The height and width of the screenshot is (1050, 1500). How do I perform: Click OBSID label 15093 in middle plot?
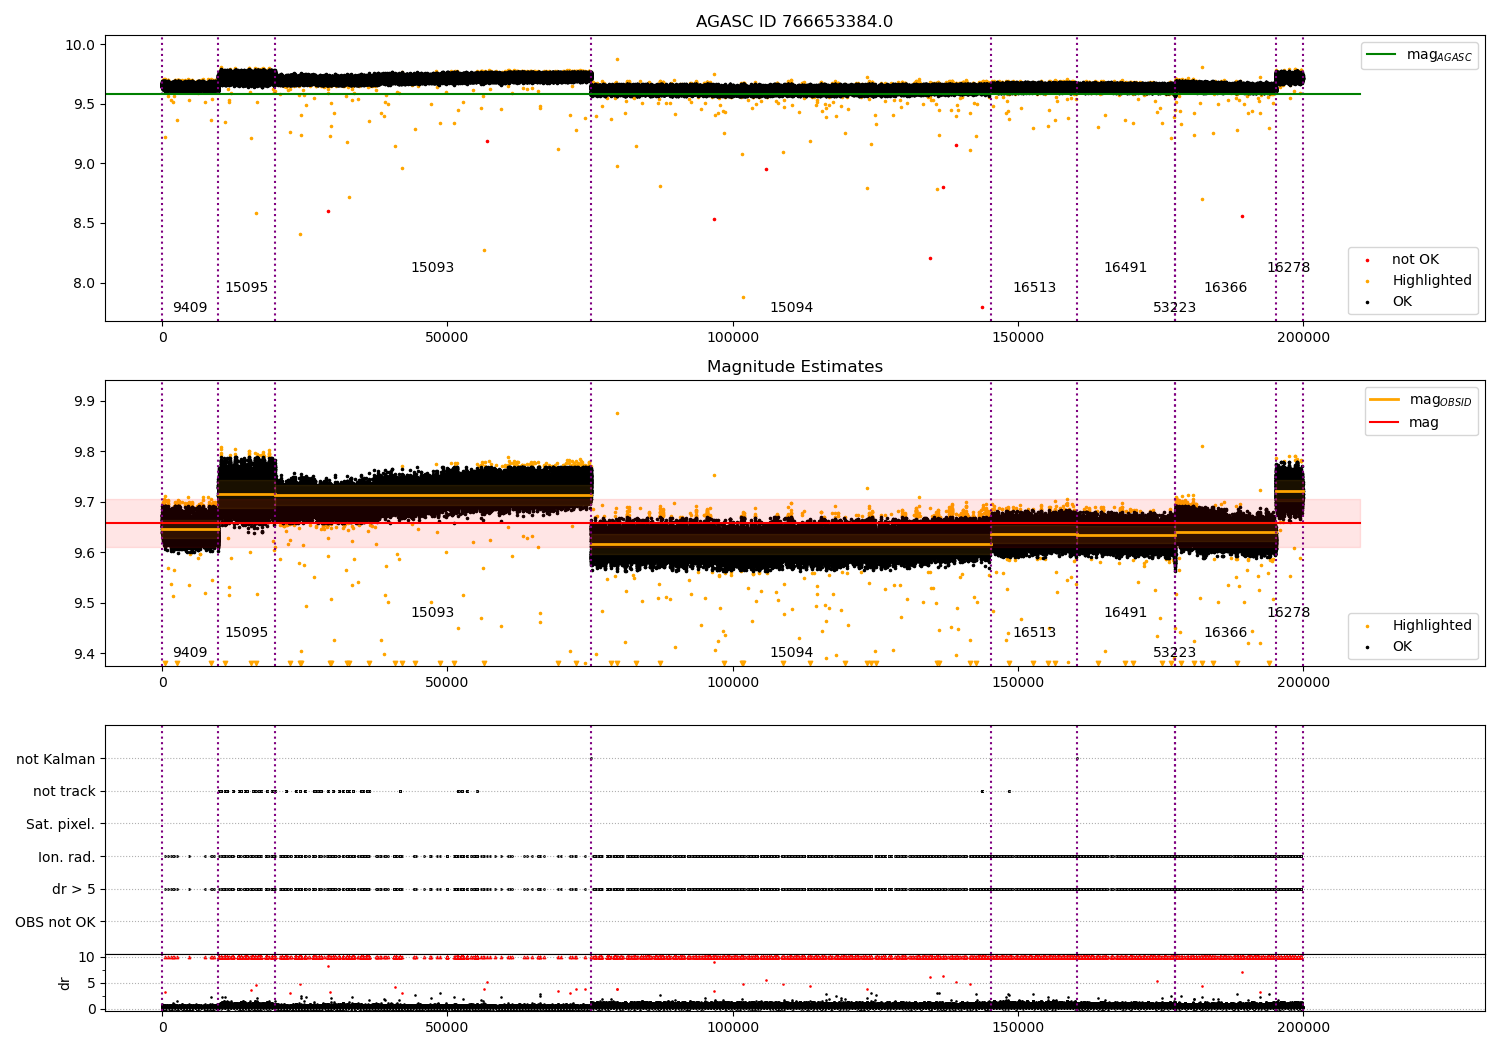click(x=432, y=613)
